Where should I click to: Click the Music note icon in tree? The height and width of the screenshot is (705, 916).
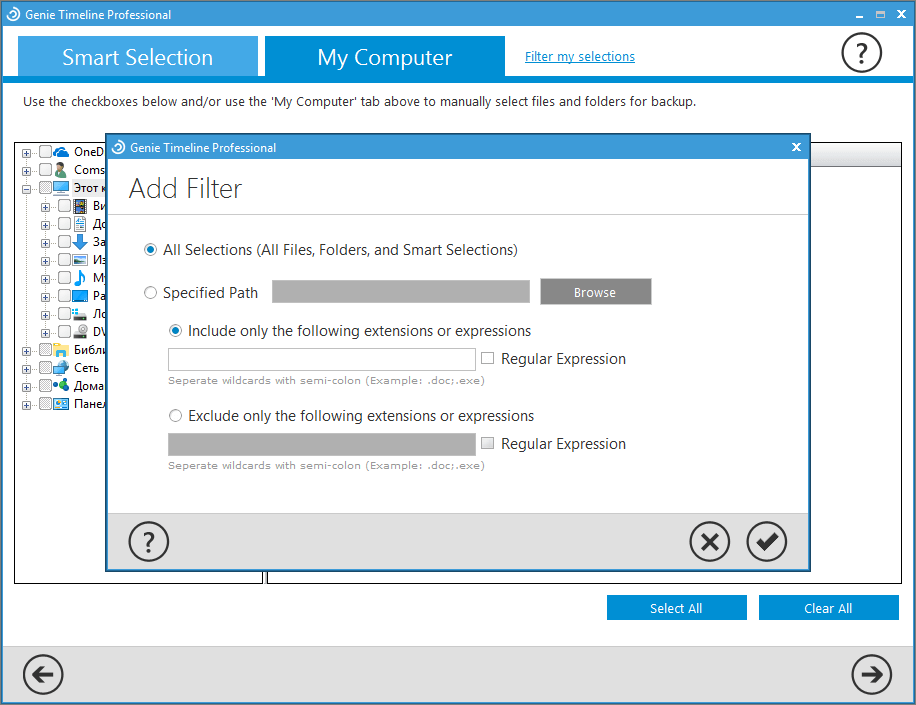tap(80, 278)
